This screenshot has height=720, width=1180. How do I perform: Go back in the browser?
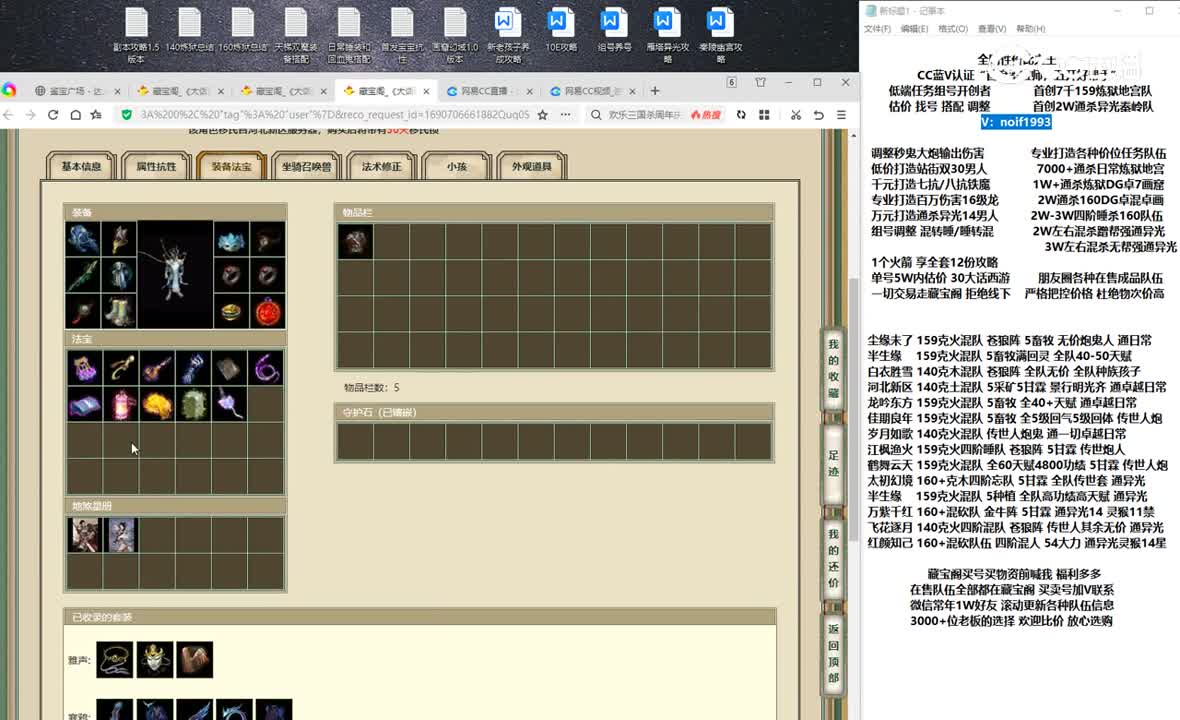click(8, 114)
